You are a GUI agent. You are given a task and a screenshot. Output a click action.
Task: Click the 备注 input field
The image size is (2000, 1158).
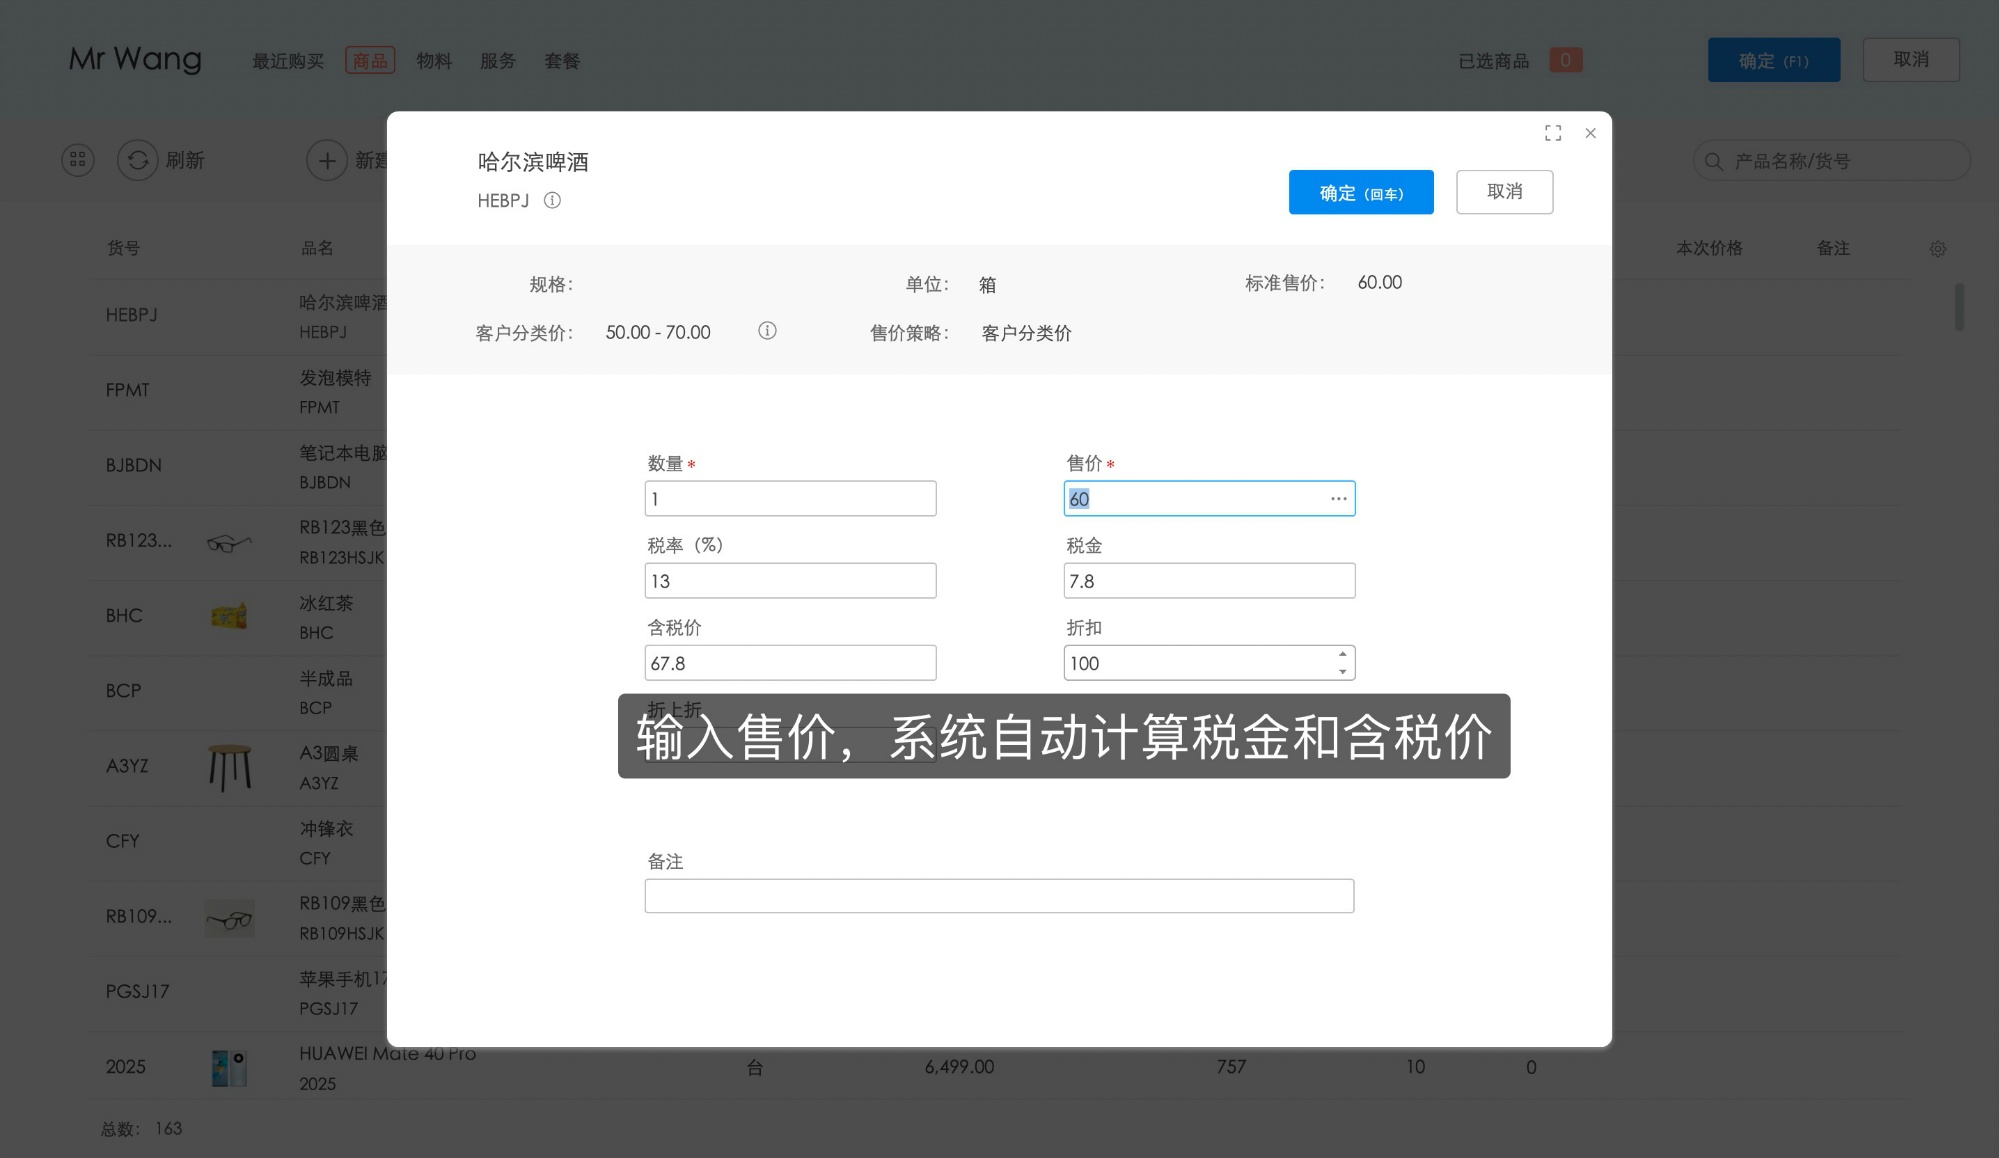(999, 896)
